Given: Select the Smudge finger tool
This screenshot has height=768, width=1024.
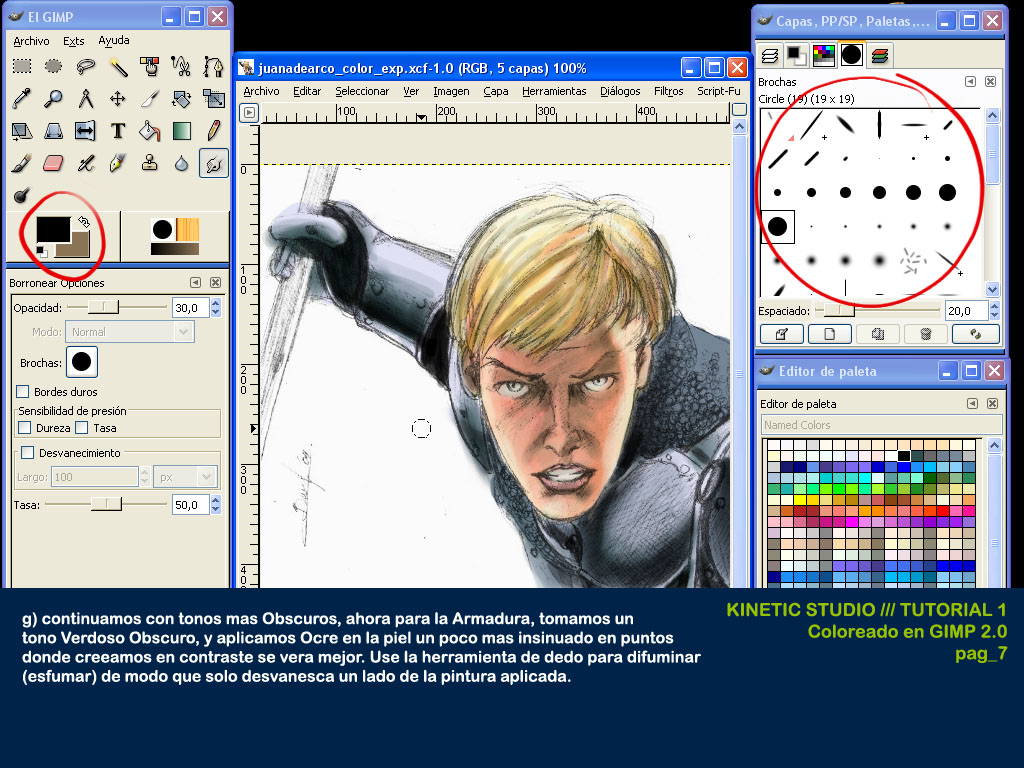Looking at the screenshot, I should pyautogui.click(x=213, y=163).
